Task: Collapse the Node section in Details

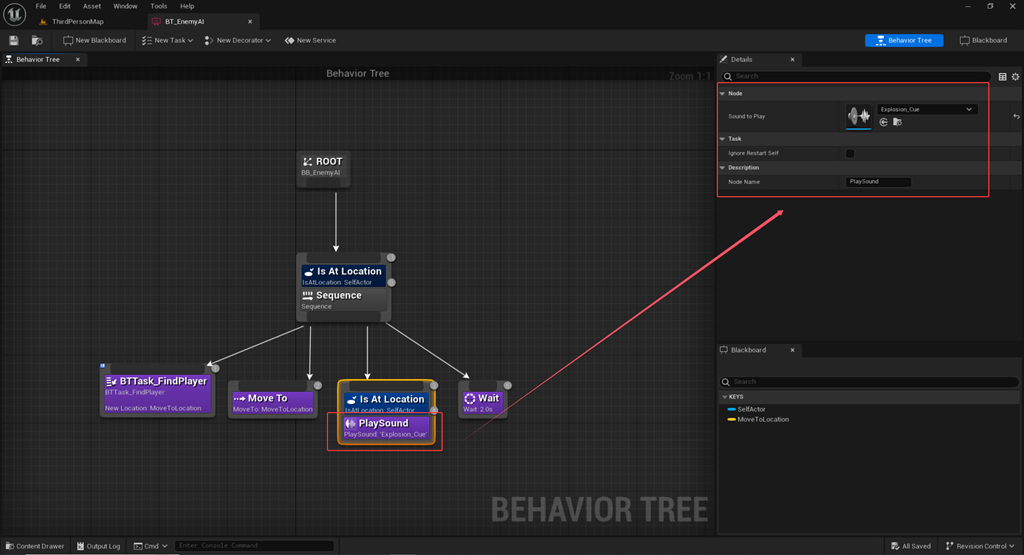Action: 722,94
